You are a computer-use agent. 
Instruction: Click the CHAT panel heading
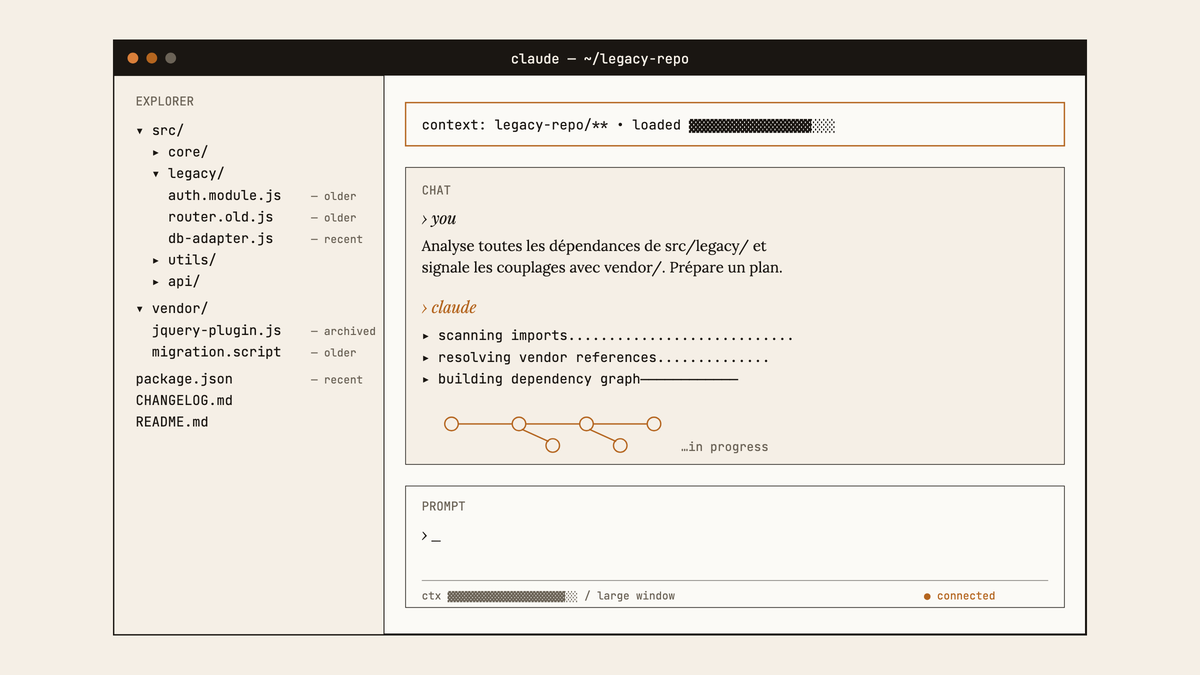coord(436,190)
